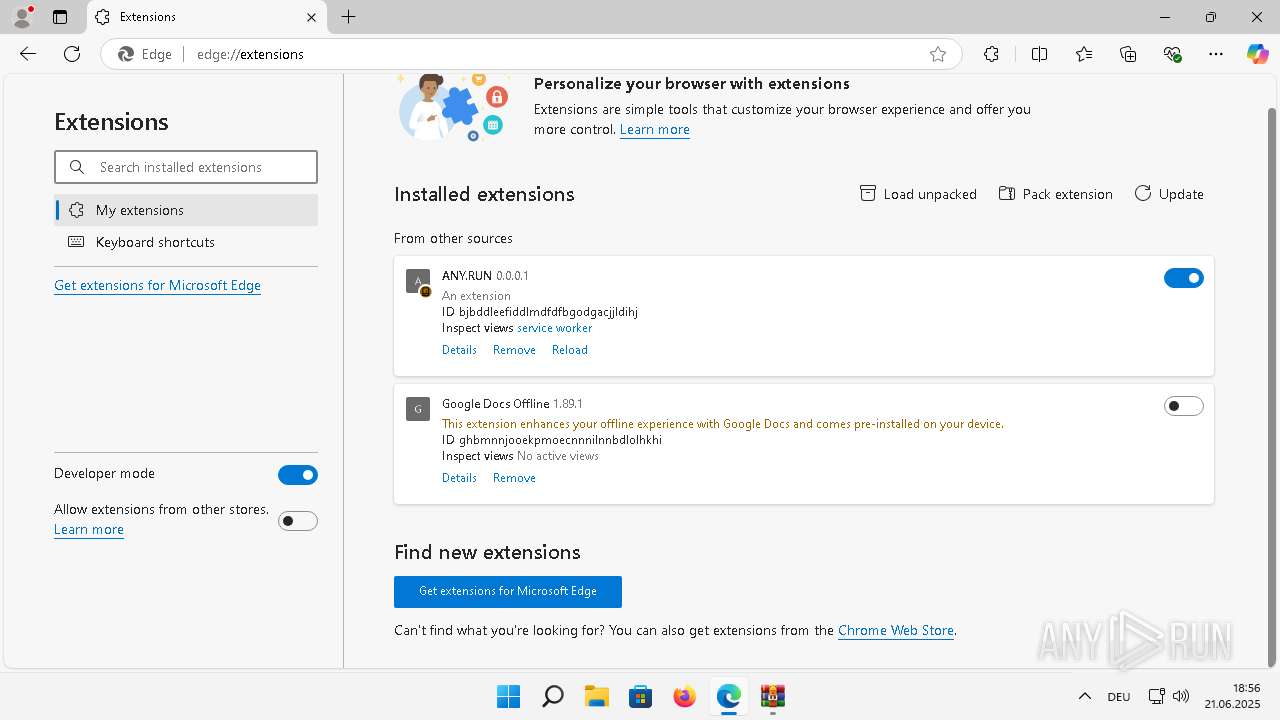Image resolution: width=1280 pixels, height=720 pixels.
Task: Open File Explorer from taskbar
Action: click(597, 696)
